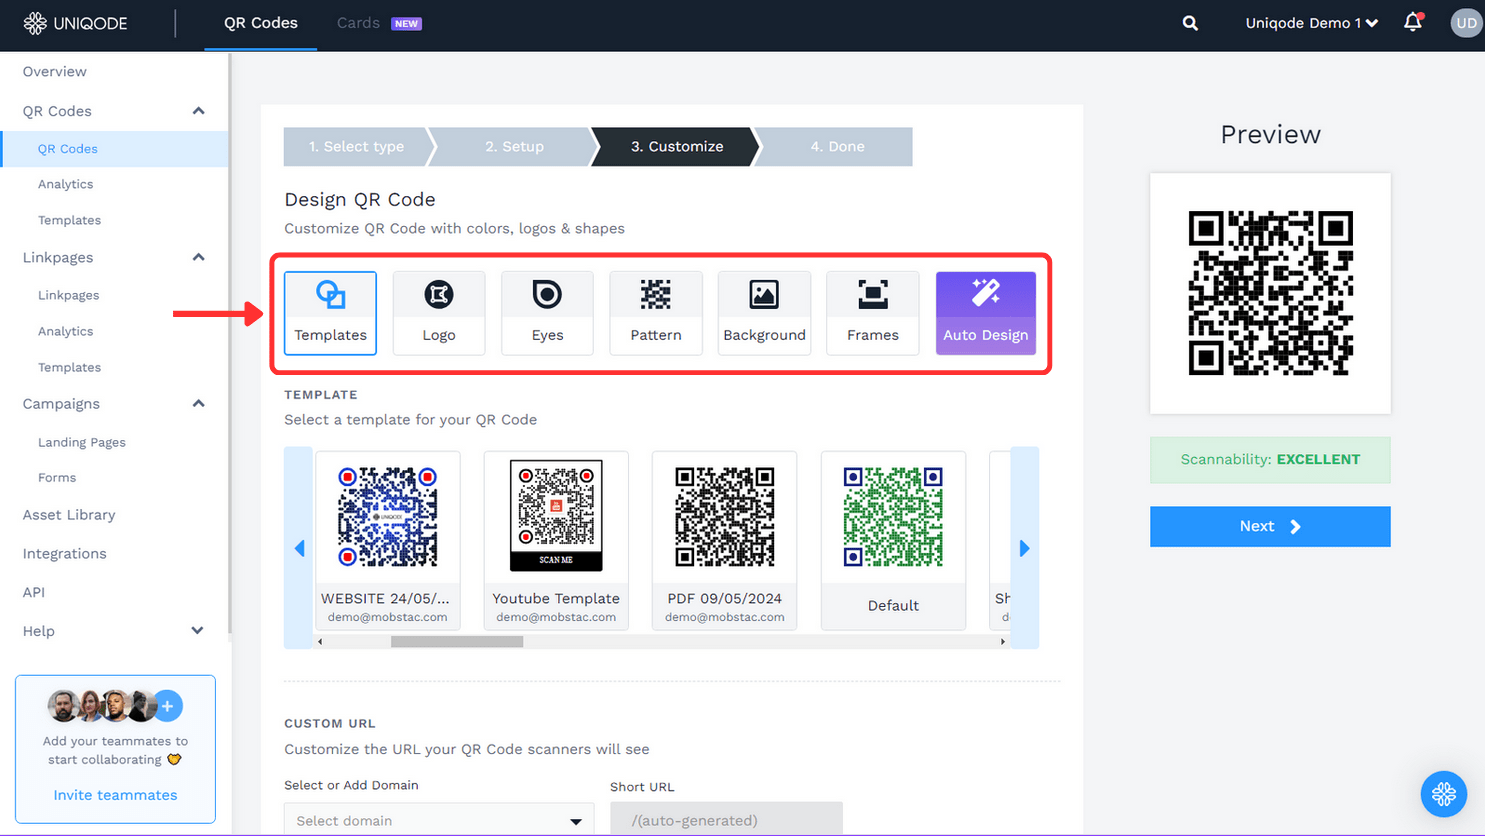Open the Eyes customization settings

[547, 312]
